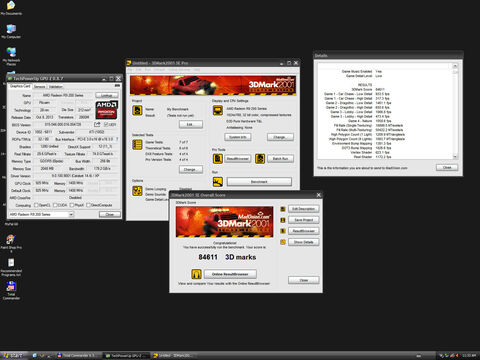The height and width of the screenshot is (360, 480).
Task: Click the Edit Description icon in score dialog
Action: (283, 209)
